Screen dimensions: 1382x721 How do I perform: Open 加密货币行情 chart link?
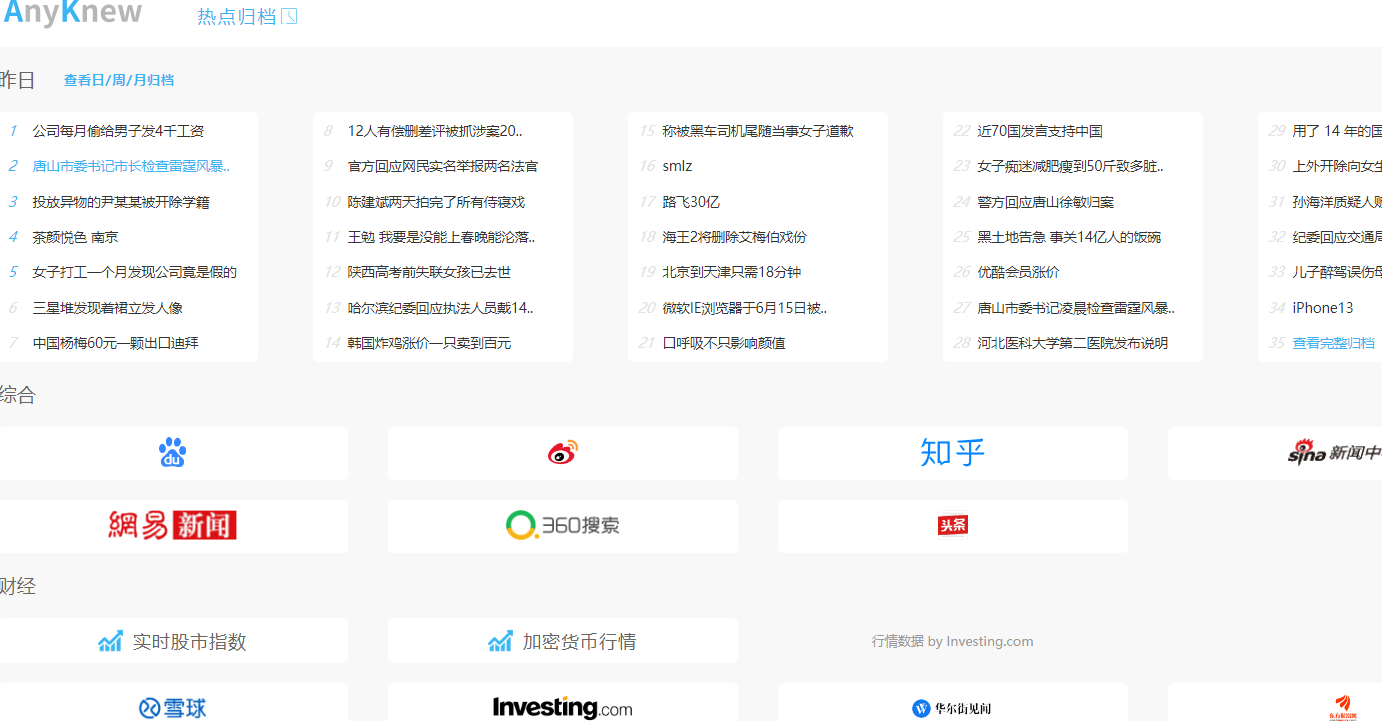point(563,641)
